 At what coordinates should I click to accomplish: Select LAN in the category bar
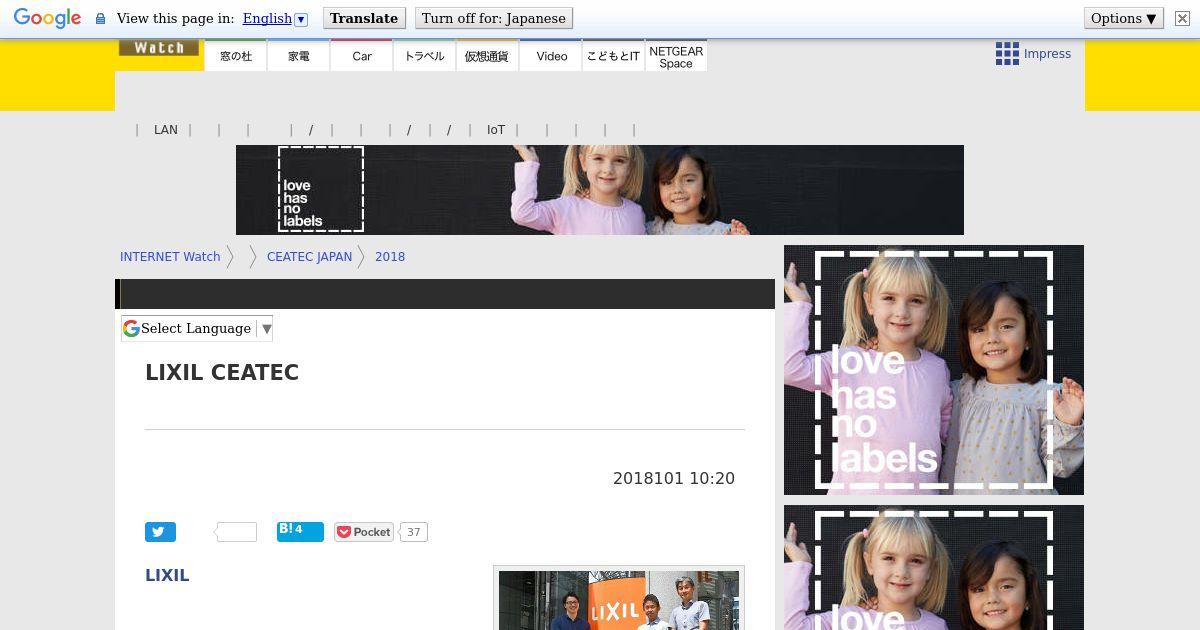(166, 130)
